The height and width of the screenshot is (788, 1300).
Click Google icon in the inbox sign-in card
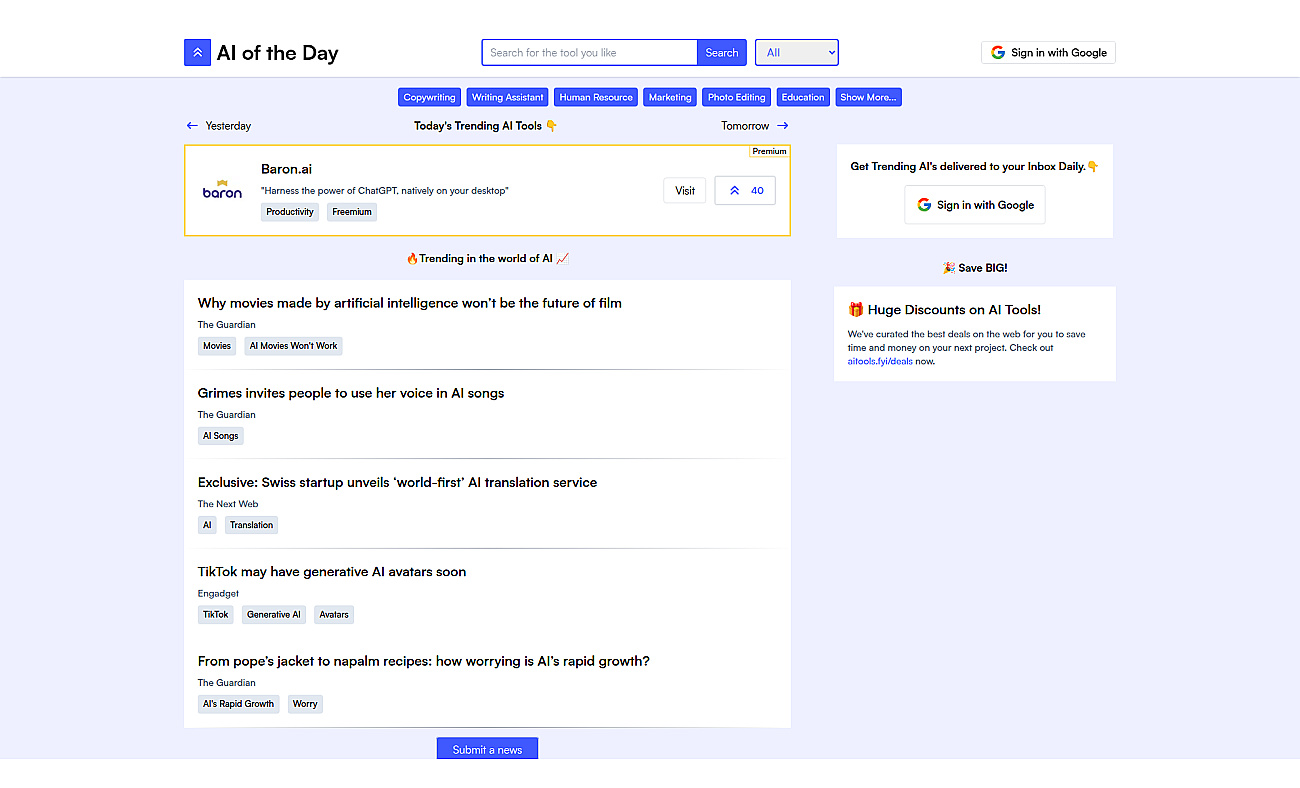tap(924, 205)
